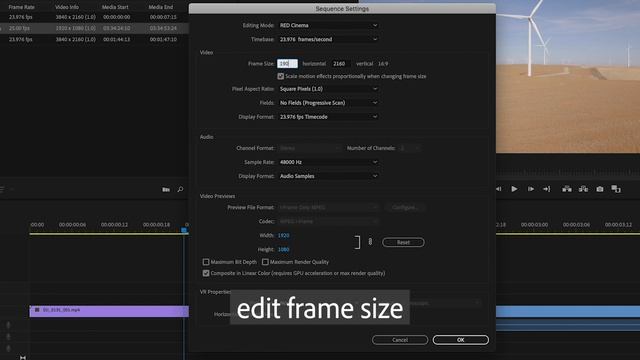
Task: Enable Maximum Bit Depth checkbox
Action: click(x=206, y=262)
